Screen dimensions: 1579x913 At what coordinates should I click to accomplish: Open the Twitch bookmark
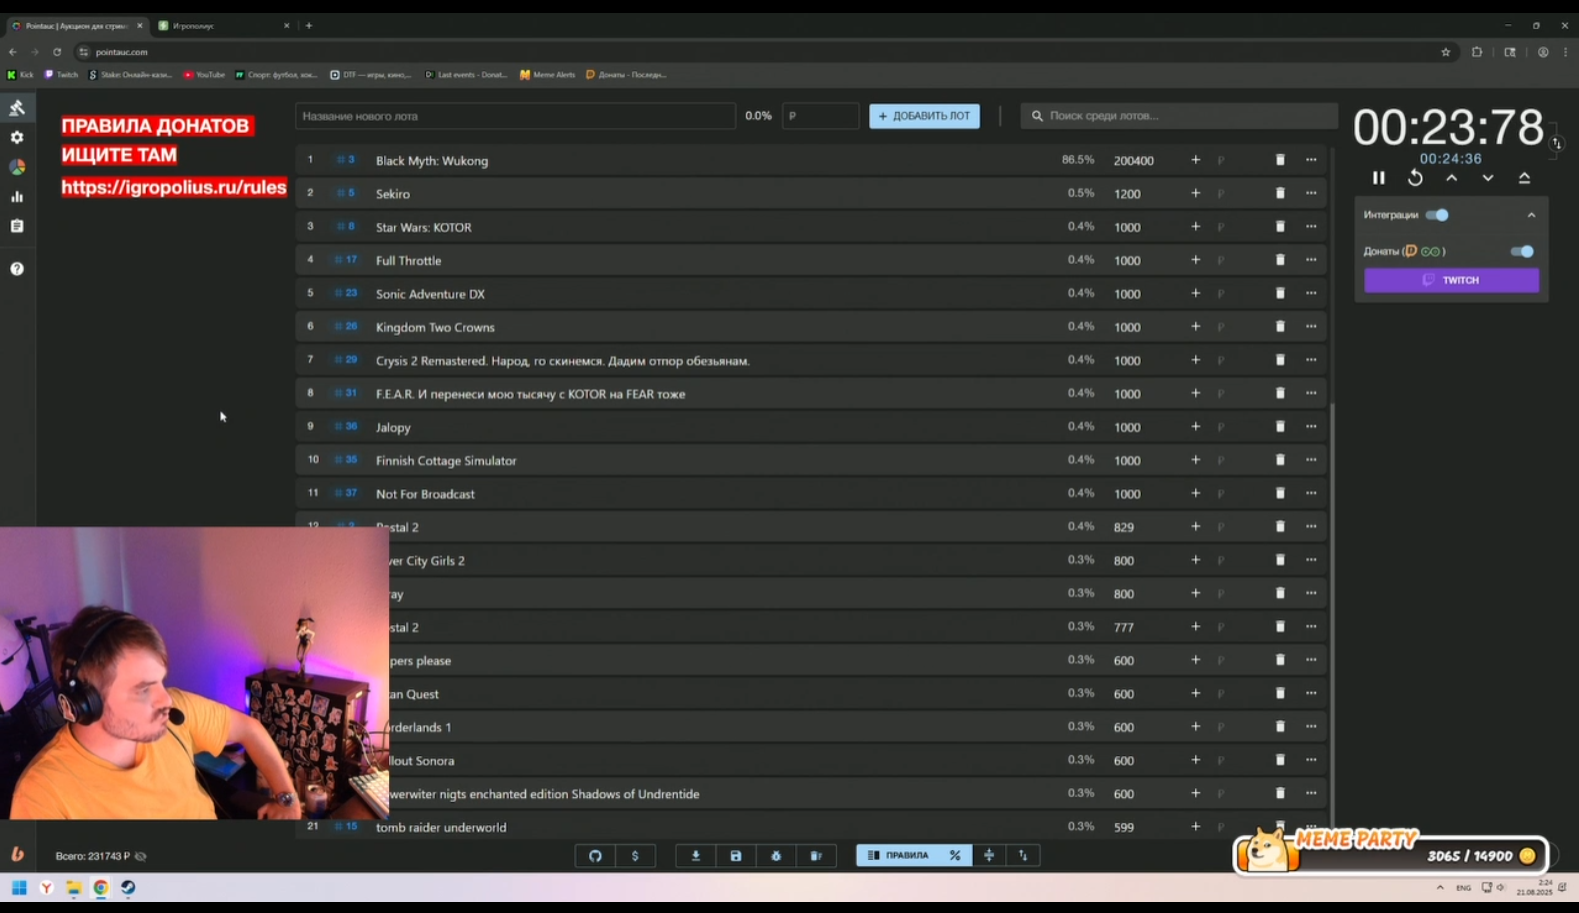61,75
